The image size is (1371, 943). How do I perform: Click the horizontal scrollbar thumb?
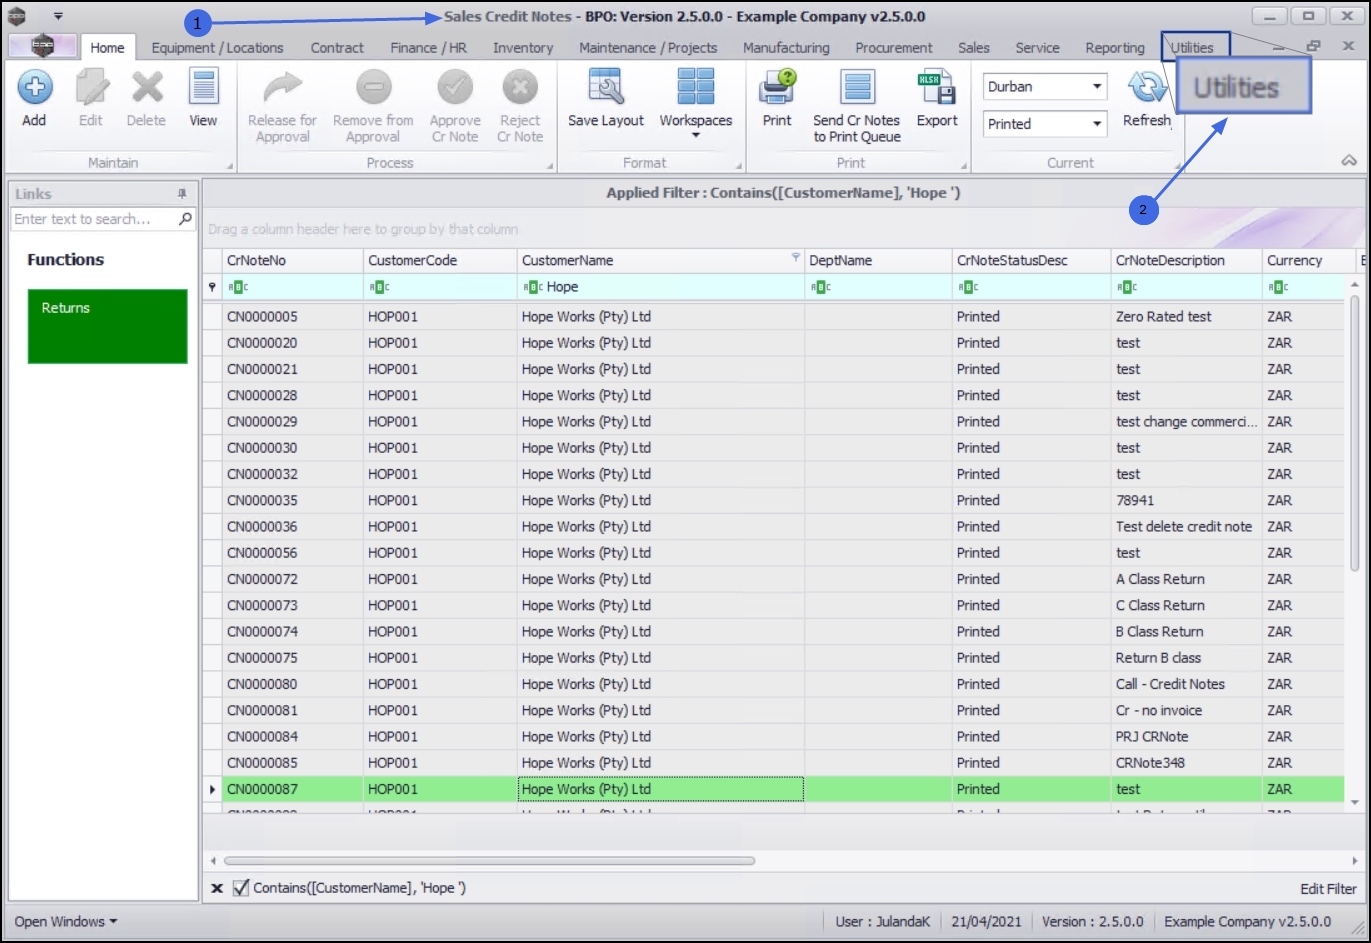(489, 860)
